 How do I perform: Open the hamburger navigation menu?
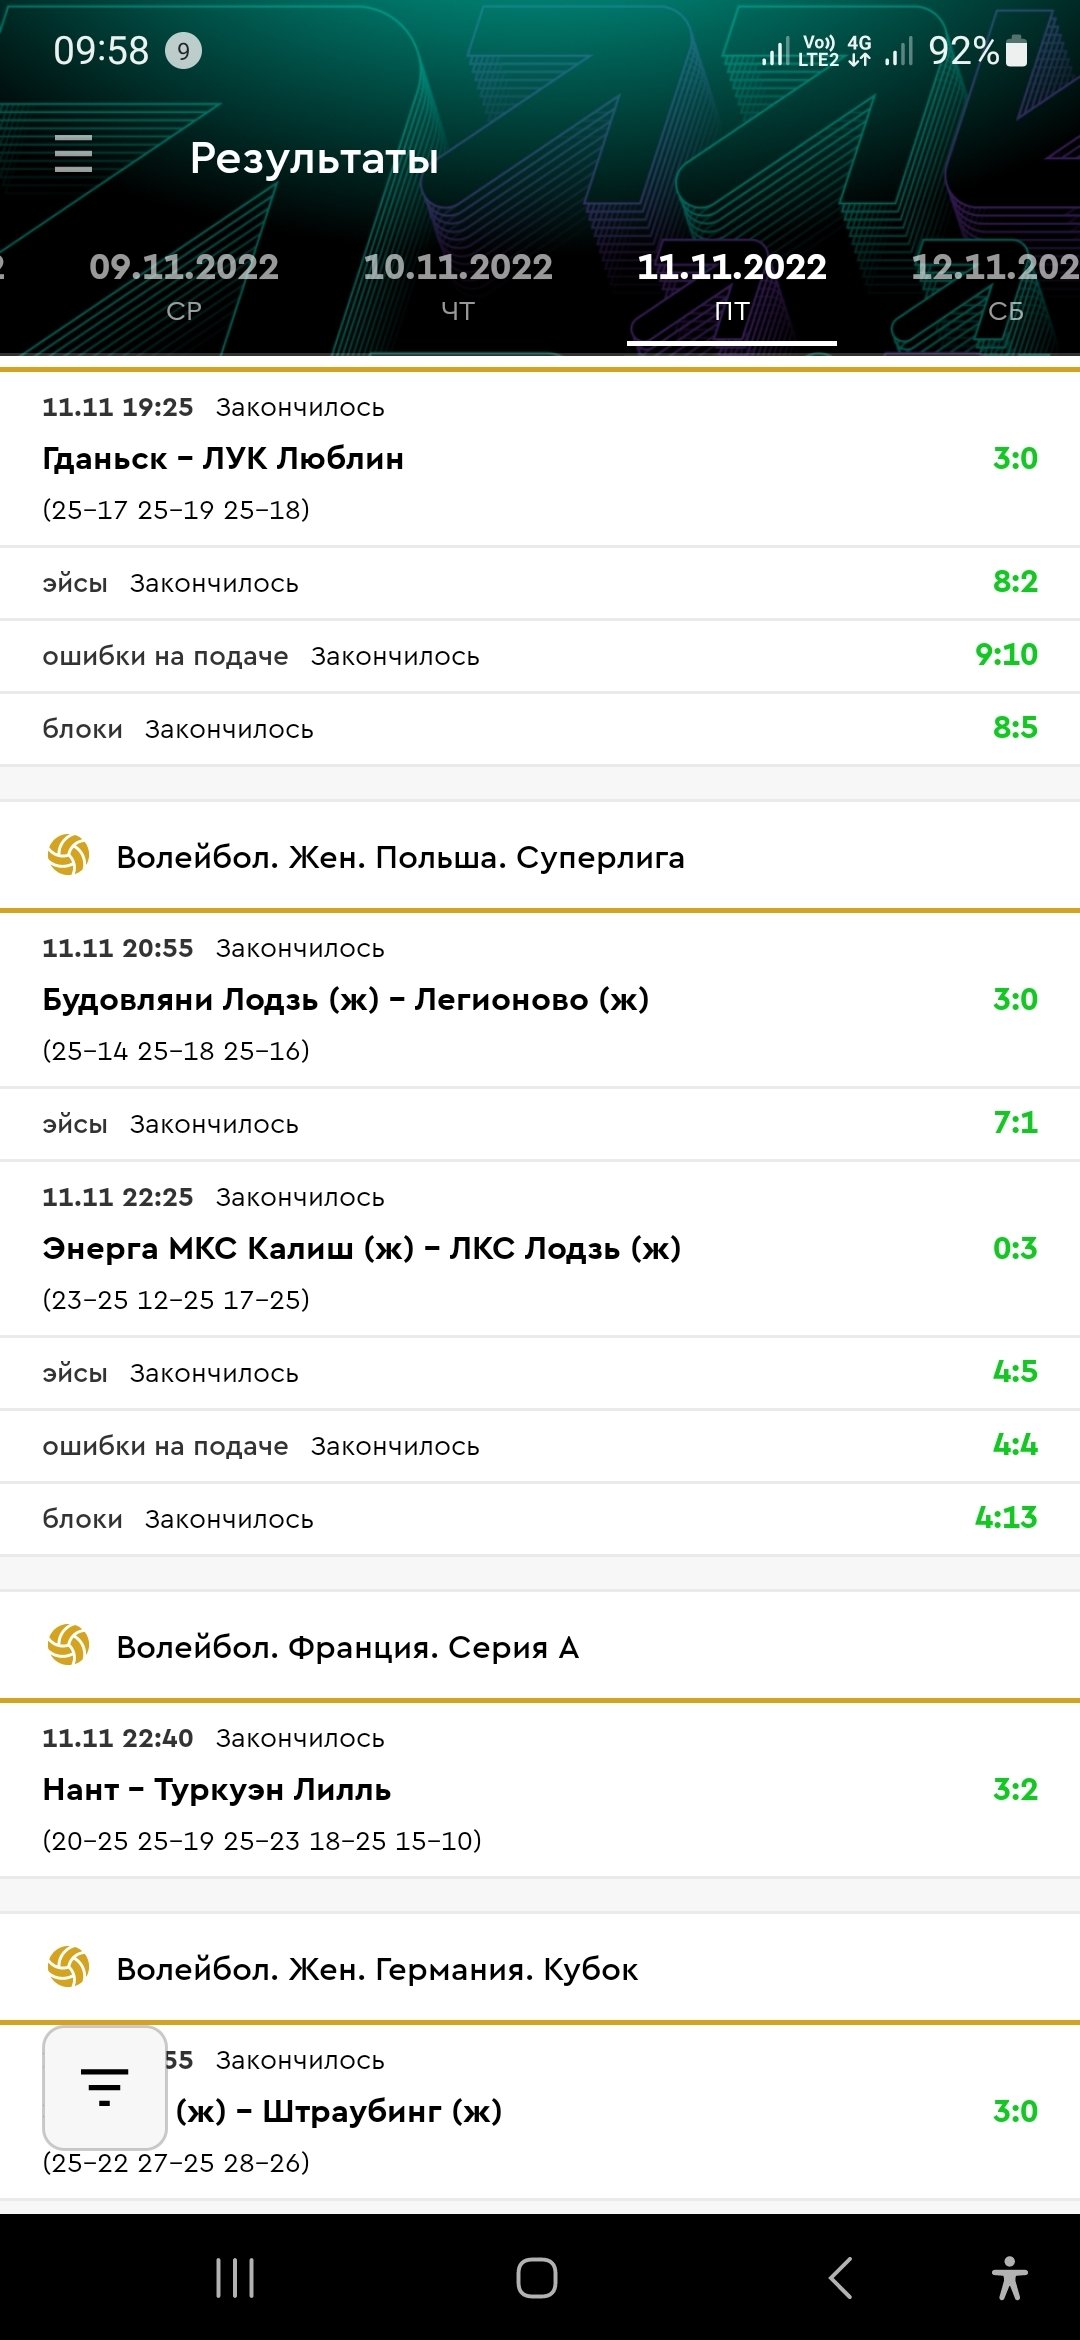73,154
